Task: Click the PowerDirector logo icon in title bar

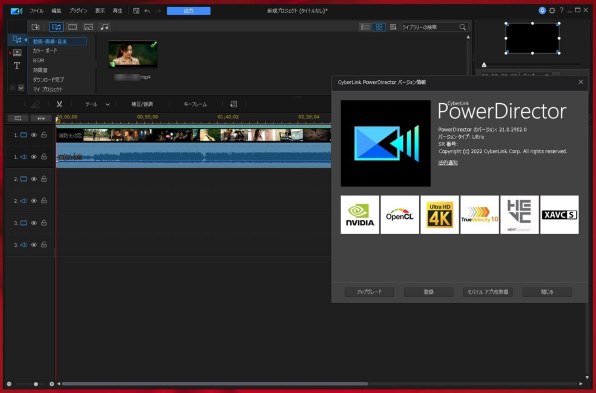Action: click(x=16, y=11)
